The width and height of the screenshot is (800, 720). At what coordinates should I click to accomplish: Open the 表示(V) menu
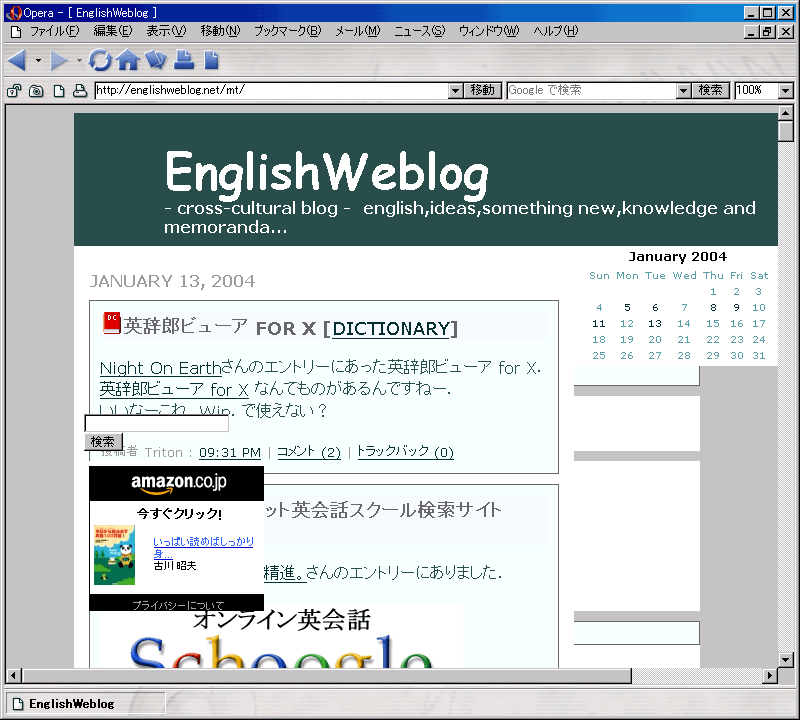(166, 31)
